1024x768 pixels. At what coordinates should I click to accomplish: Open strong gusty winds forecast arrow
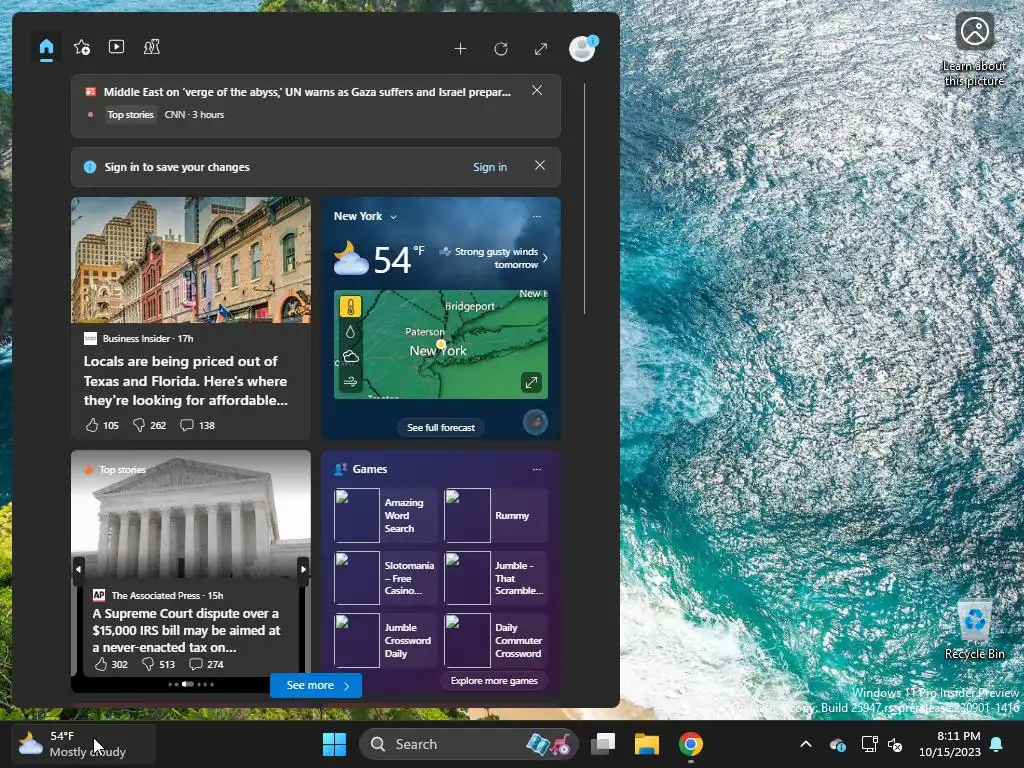(545, 258)
